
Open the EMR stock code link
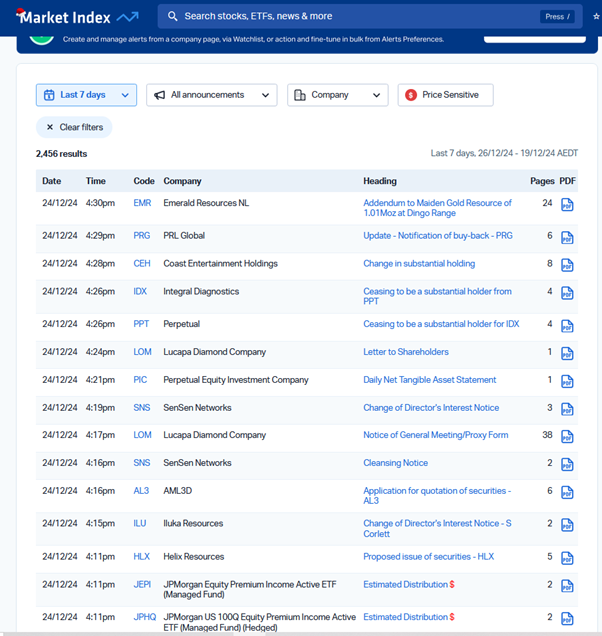click(142, 203)
